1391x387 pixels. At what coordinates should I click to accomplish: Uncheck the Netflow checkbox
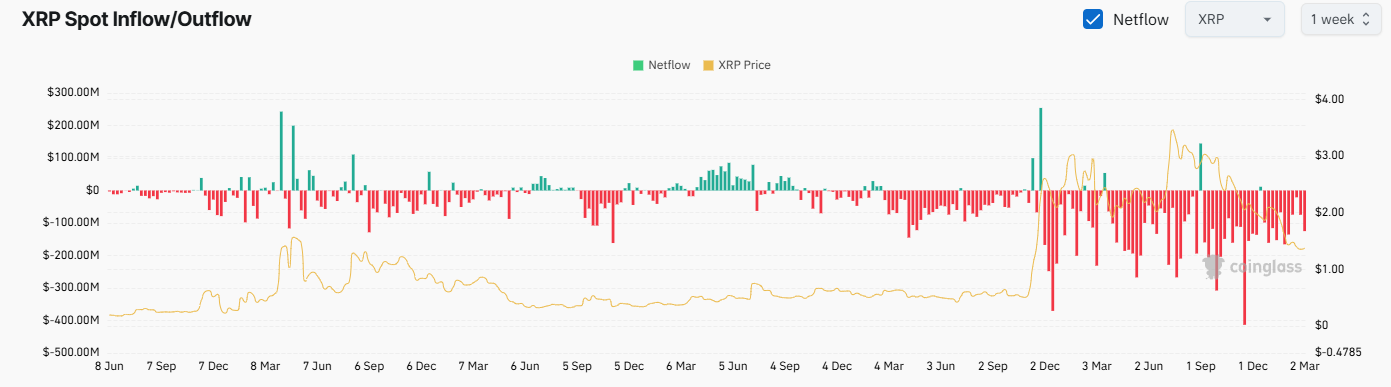(x=1093, y=19)
